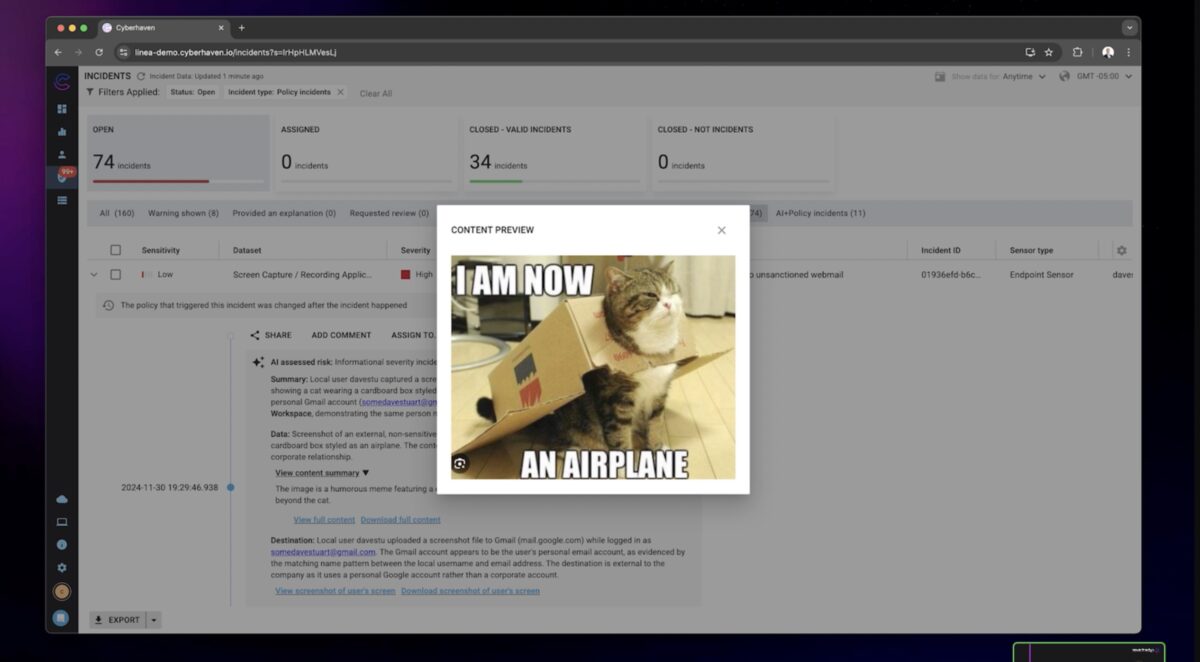Bookmark this page with star icon

point(1049,52)
